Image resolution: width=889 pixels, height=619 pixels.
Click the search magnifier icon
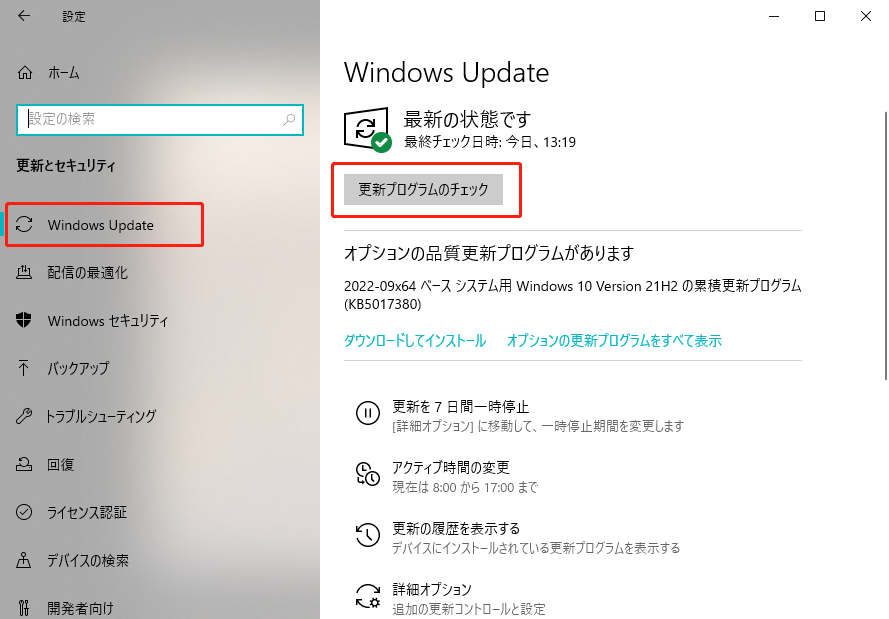pyautogui.click(x=289, y=120)
